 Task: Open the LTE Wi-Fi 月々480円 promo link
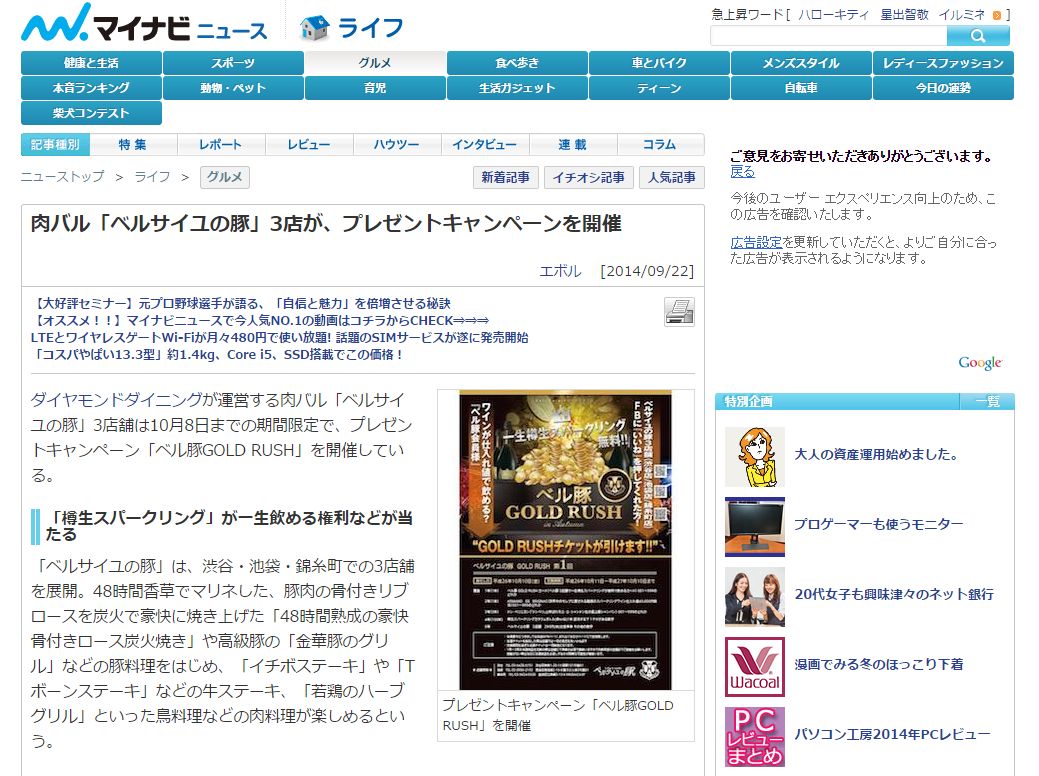pyautogui.click(x=280, y=338)
